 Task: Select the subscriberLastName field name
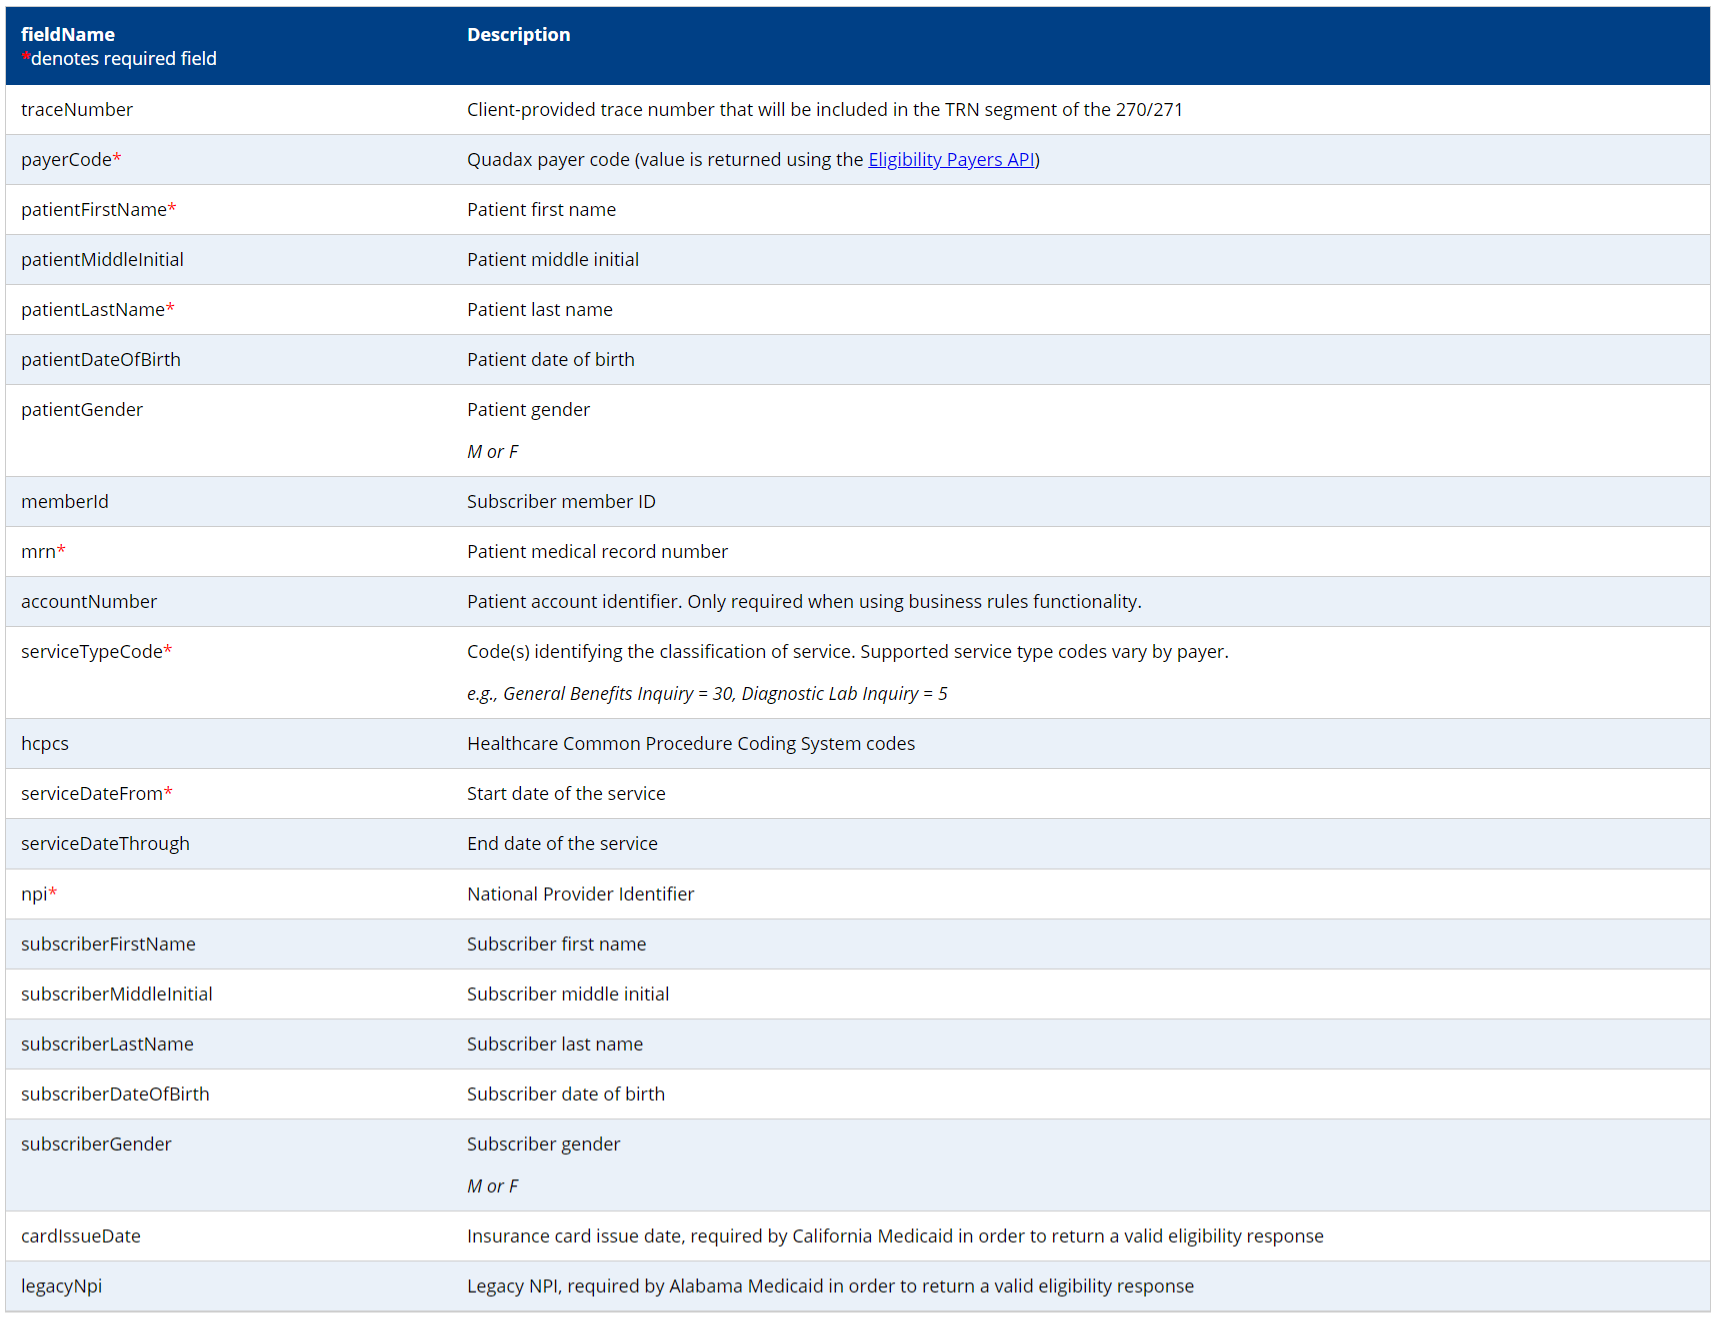pos(107,1044)
